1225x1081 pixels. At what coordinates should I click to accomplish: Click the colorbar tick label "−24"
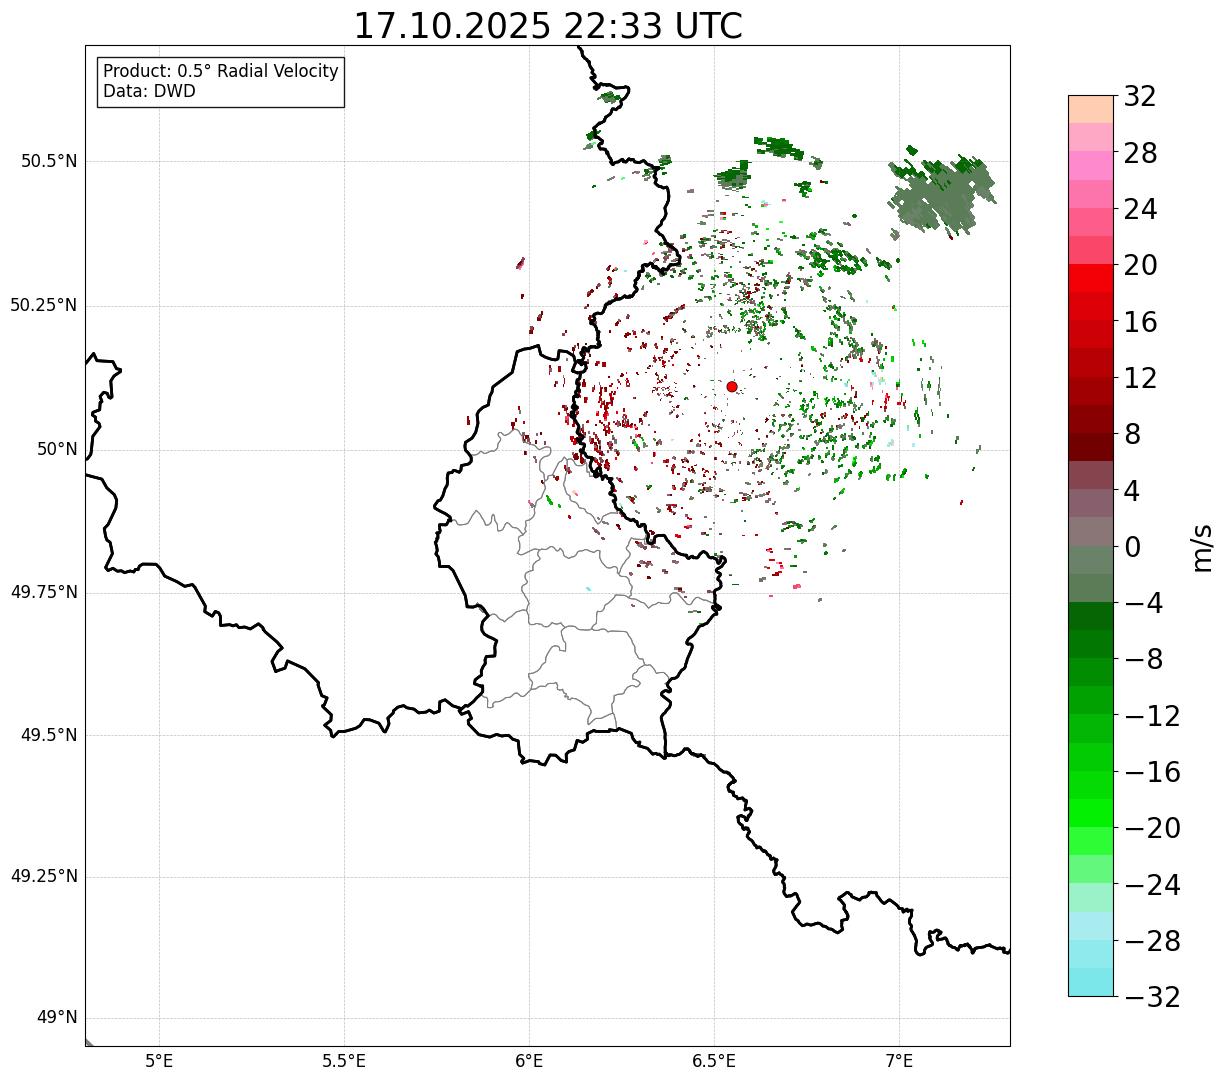point(1152,885)
